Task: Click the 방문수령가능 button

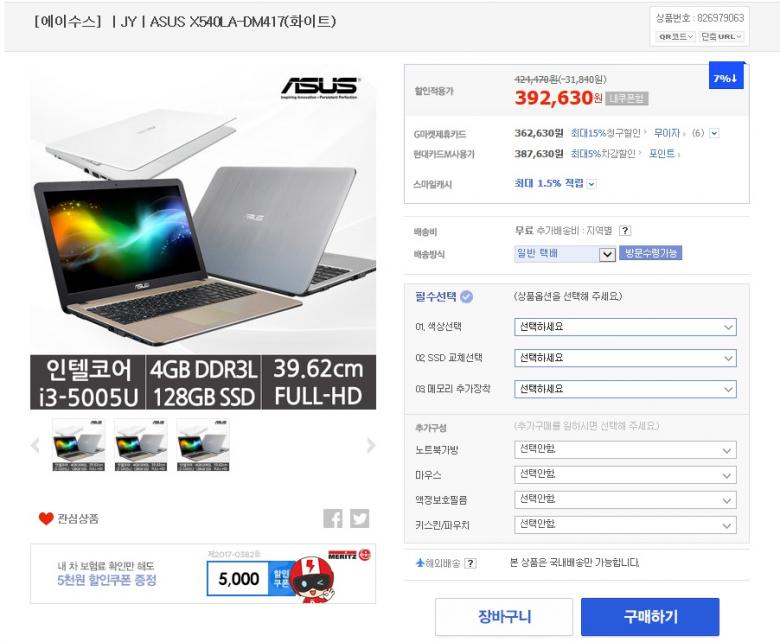Action: [650, 253]
